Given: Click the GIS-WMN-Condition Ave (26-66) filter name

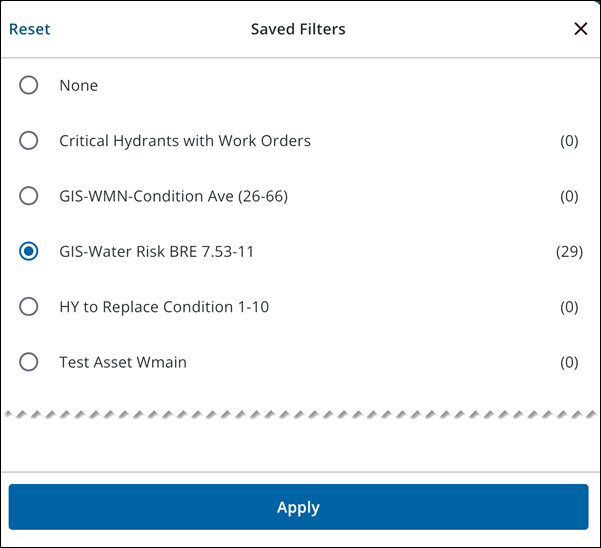Looking at the screenshot, I should [x=173, y=196].
